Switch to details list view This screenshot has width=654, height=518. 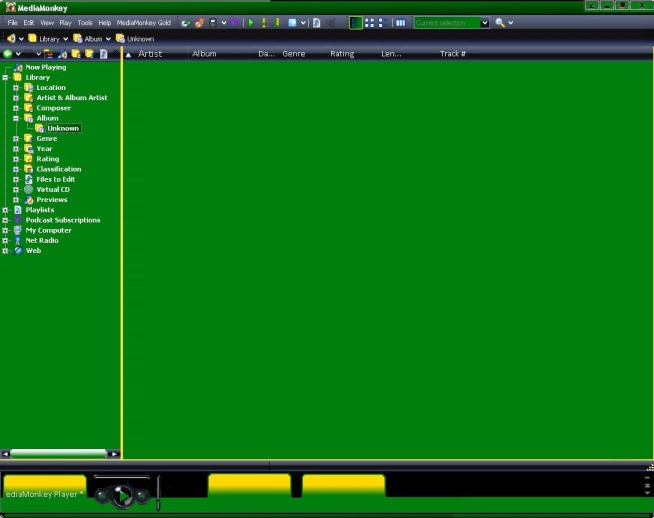[356, 23]
